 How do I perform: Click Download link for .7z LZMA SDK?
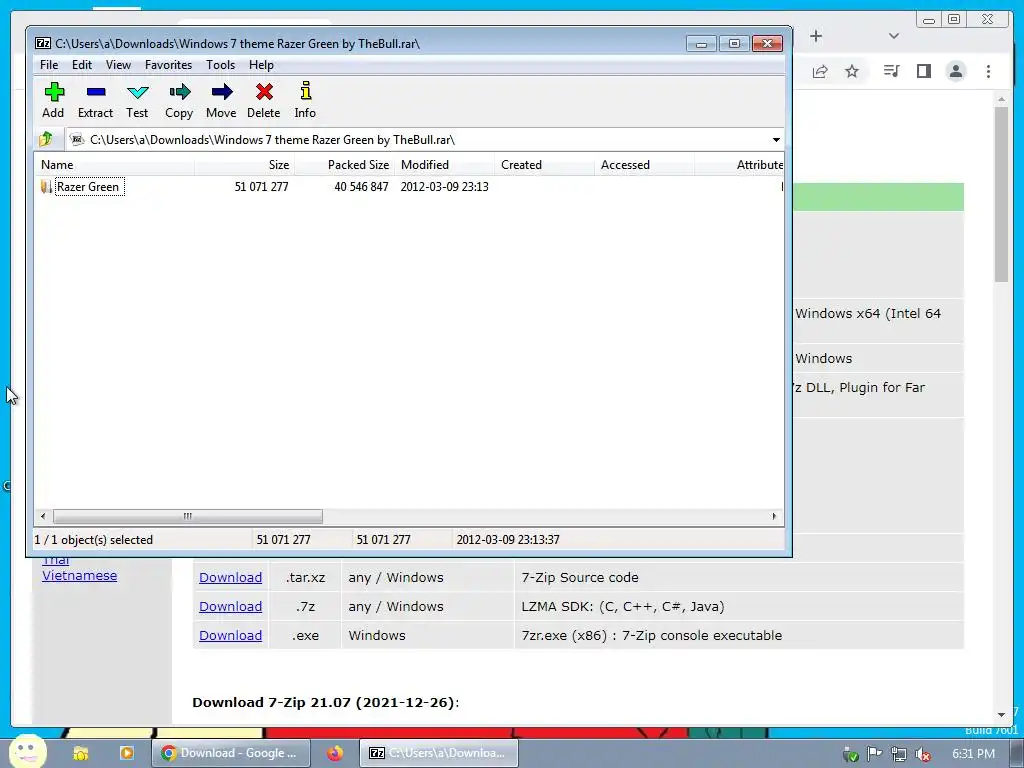pos(231,606)
